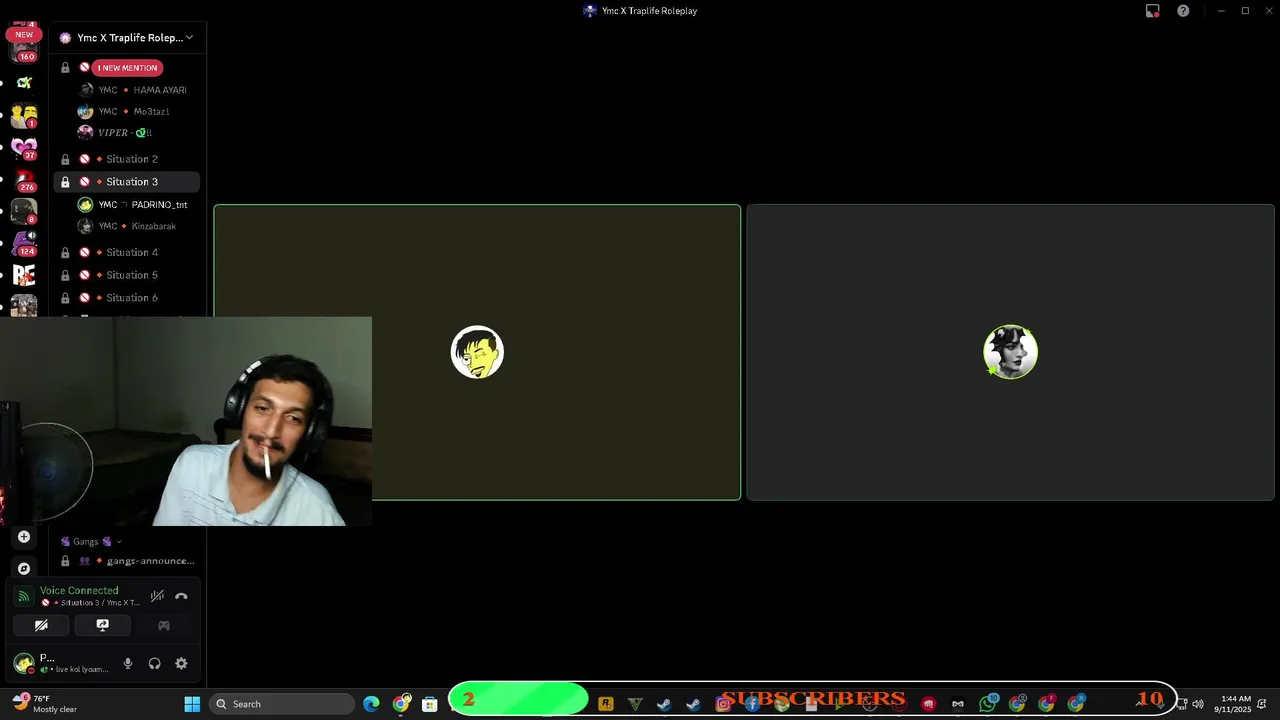Open Google Chrome from taskbar

(401, 704)
